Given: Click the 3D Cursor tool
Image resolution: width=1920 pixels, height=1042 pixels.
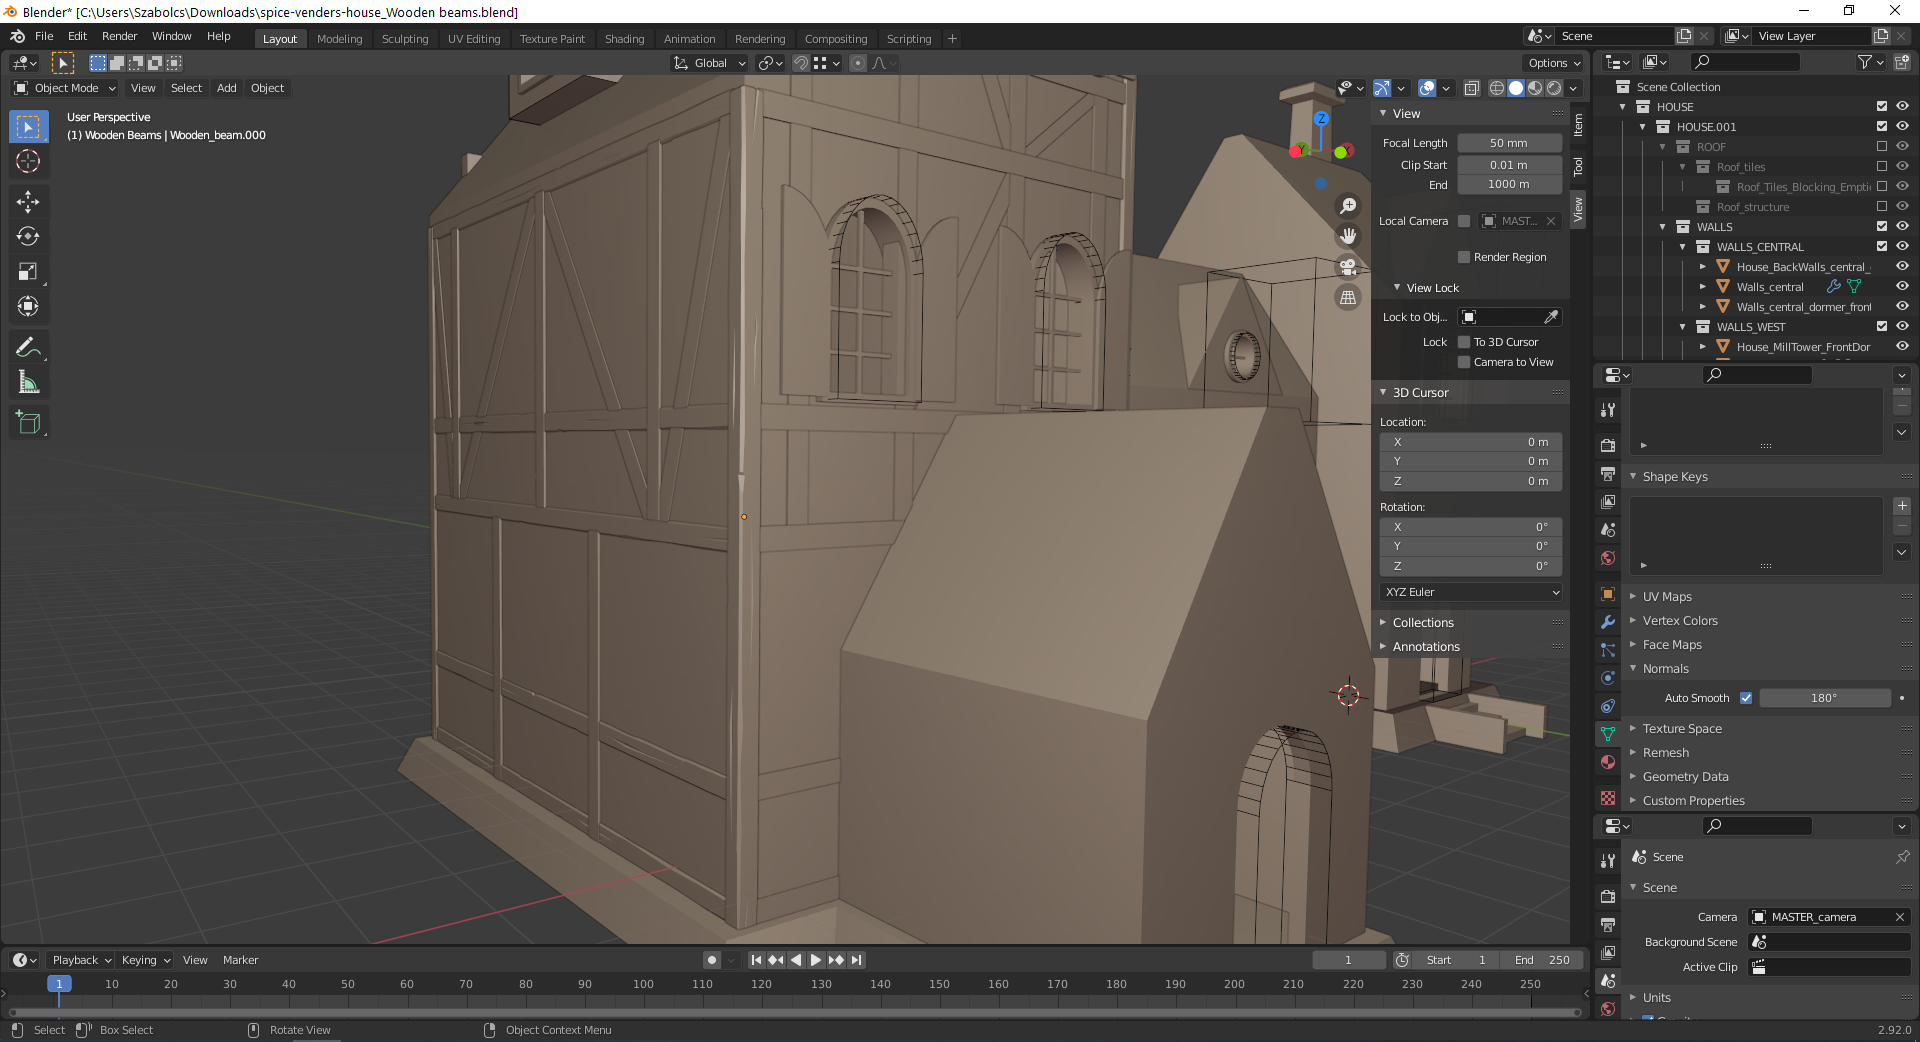Looking at the screenshot, I should (x=28, y=162).
